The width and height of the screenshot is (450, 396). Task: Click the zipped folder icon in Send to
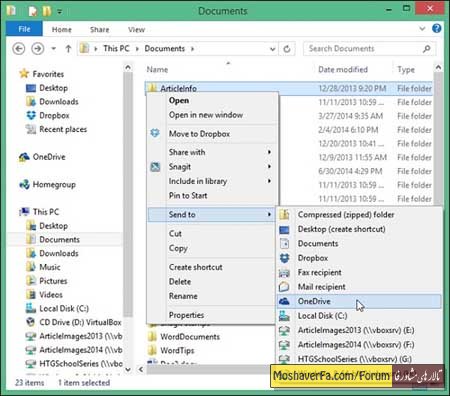click(x=284, y=215)
